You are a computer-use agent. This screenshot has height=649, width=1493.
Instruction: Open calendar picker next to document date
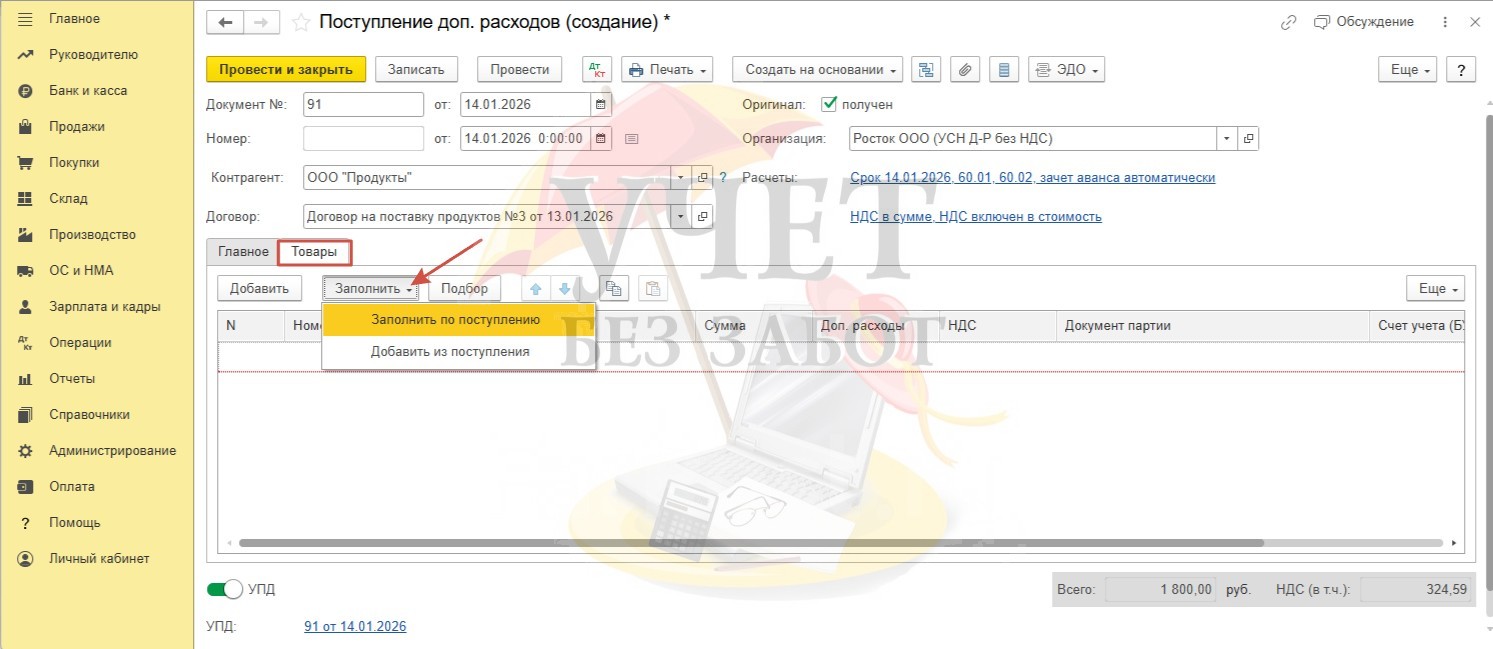(600, 104)
